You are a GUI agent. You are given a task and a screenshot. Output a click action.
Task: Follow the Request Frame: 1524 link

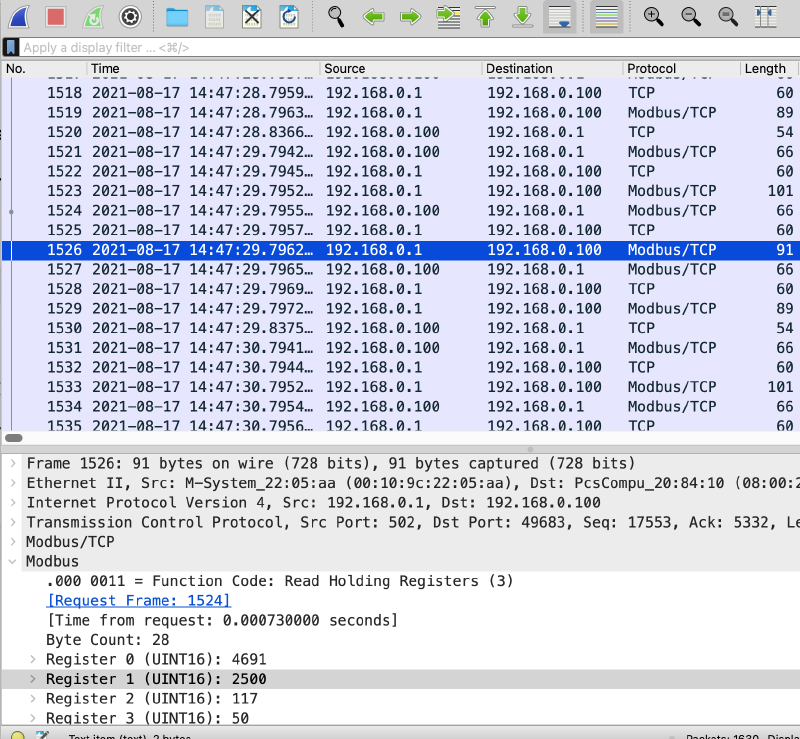point(138,601)
